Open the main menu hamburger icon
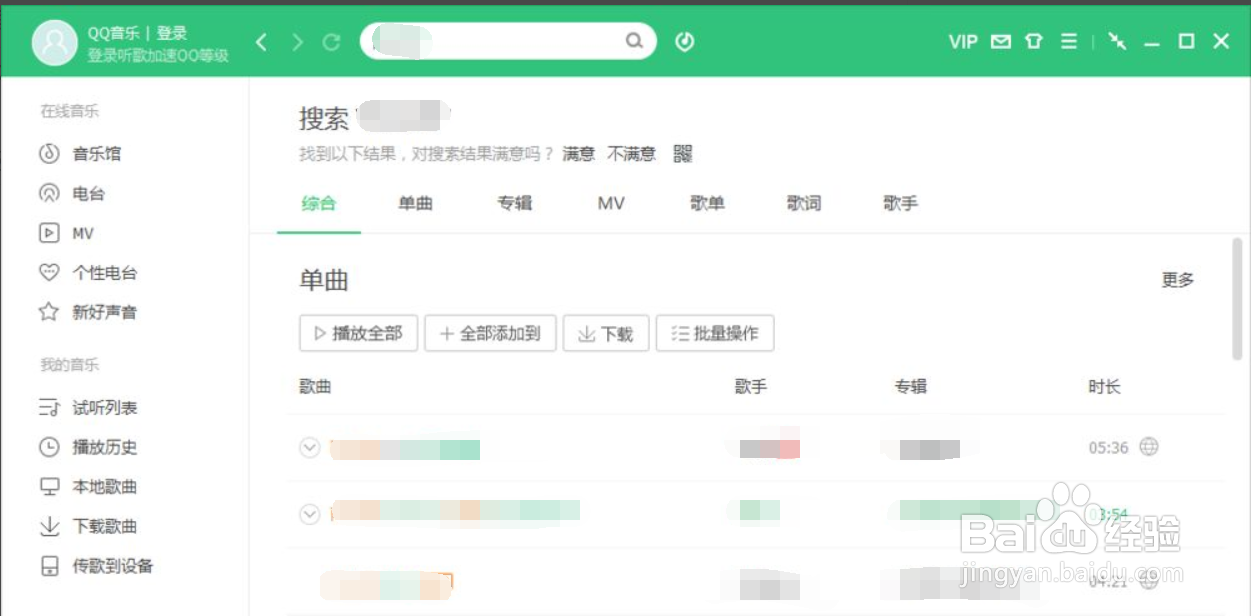The image size is (1251, 616). point(1068,41)
